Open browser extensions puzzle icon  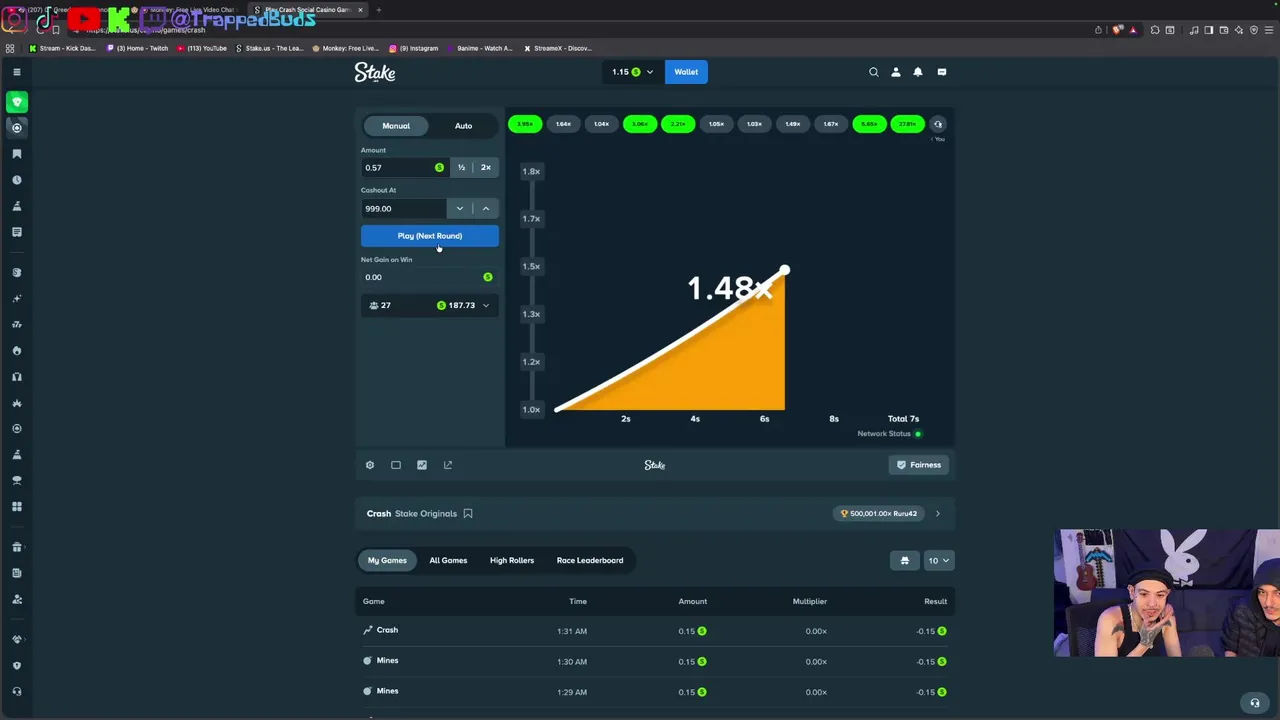point(1155,30)
